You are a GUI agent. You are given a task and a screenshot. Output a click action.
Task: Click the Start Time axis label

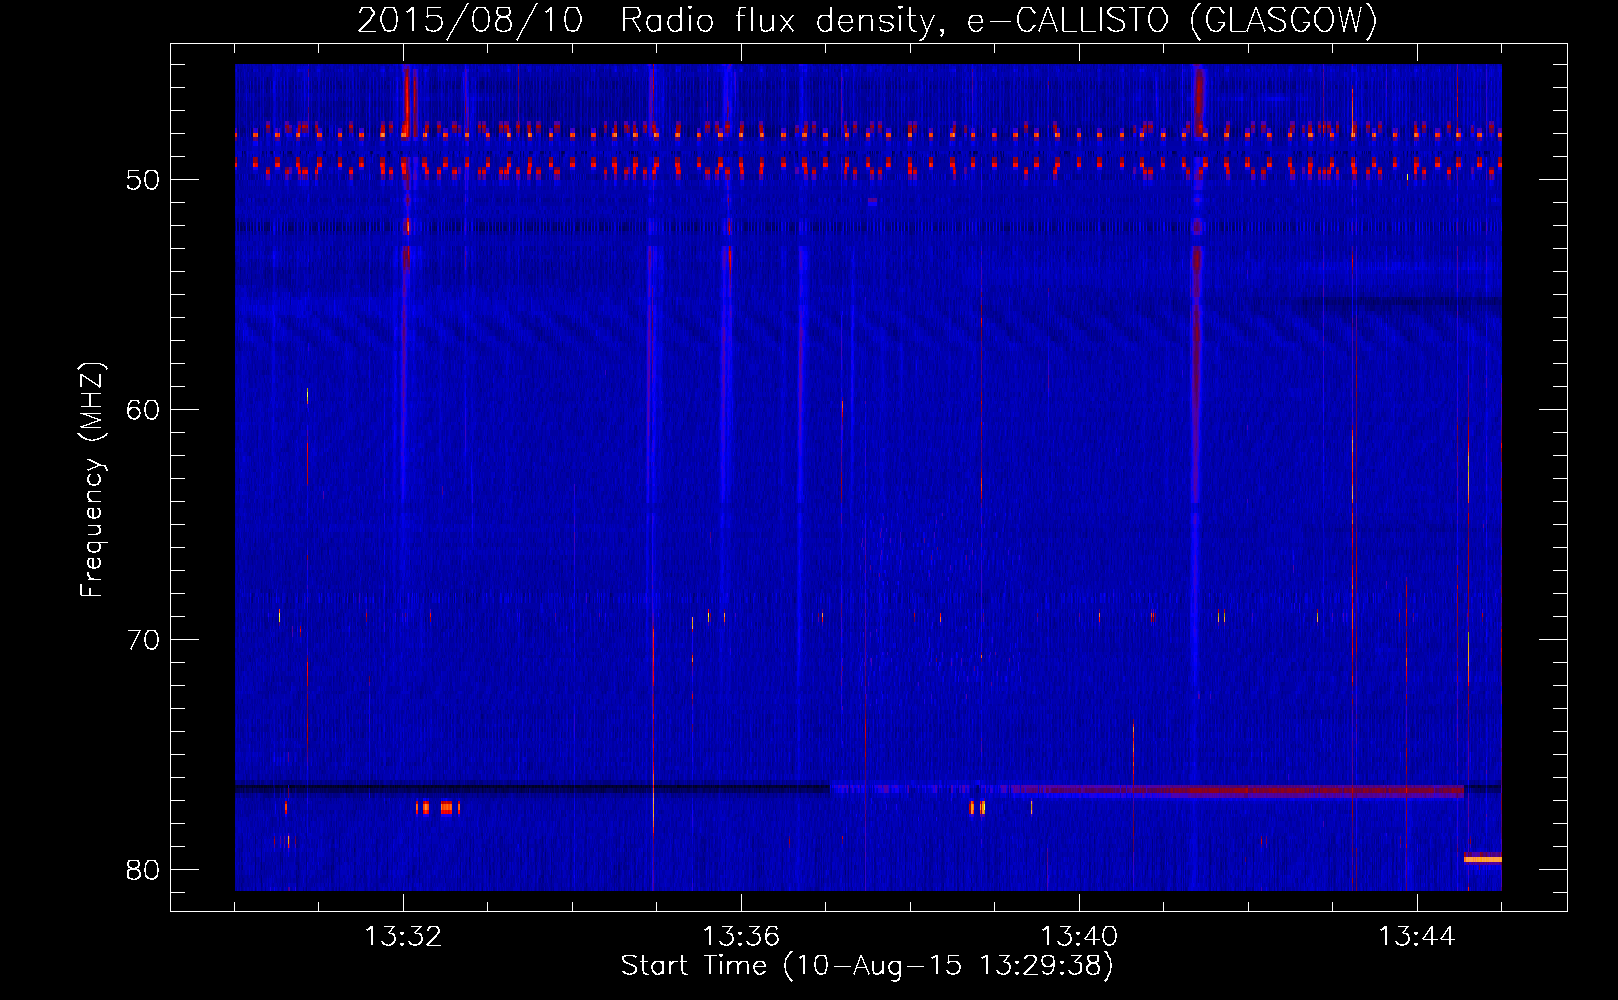tap(867, 966)
